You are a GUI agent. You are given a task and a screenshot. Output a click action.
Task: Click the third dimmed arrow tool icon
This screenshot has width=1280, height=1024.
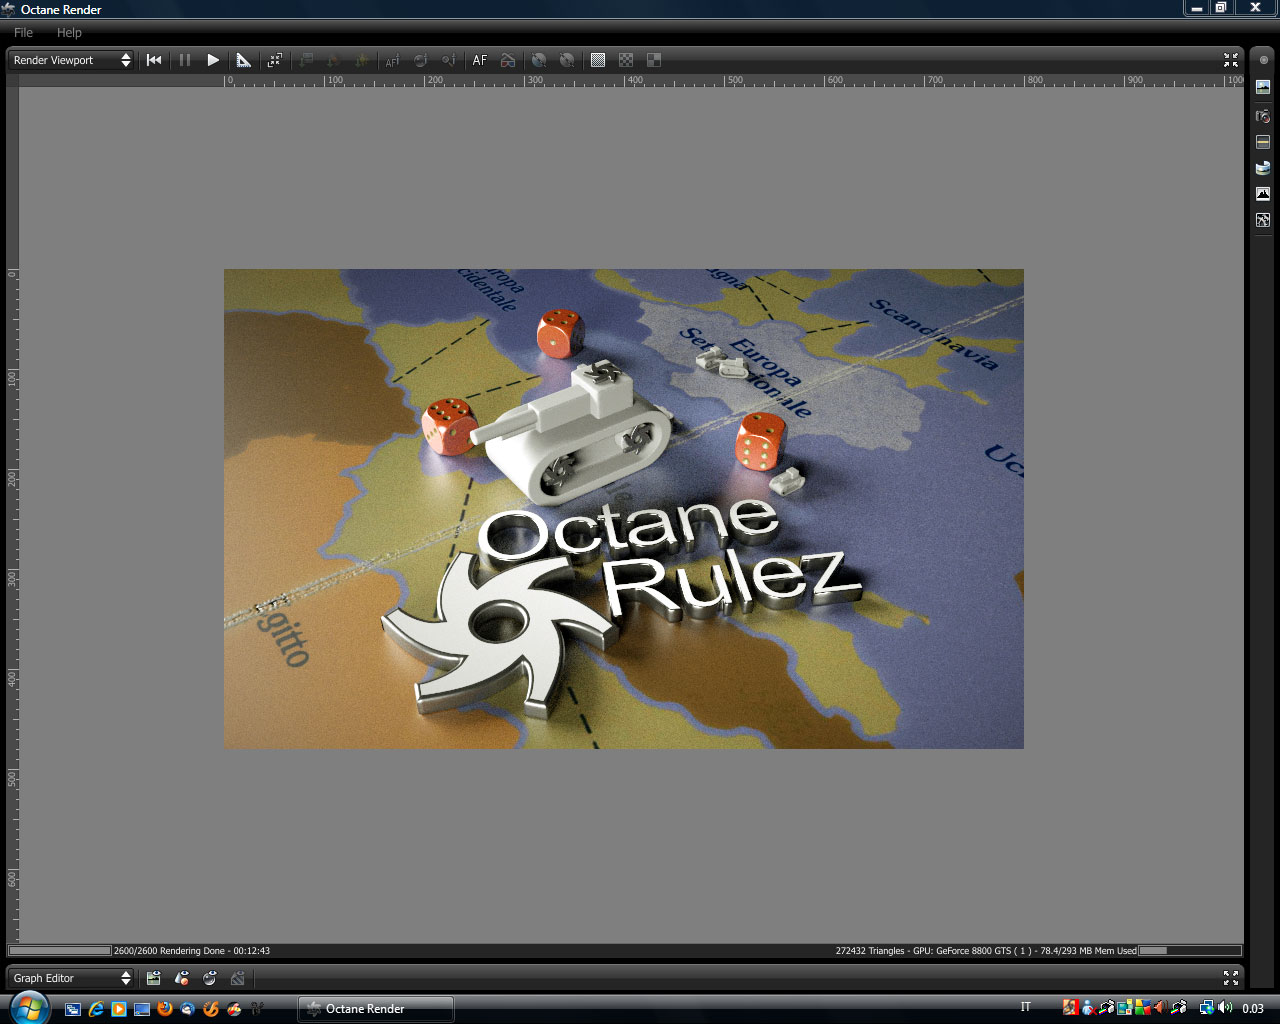coord(362,60)
